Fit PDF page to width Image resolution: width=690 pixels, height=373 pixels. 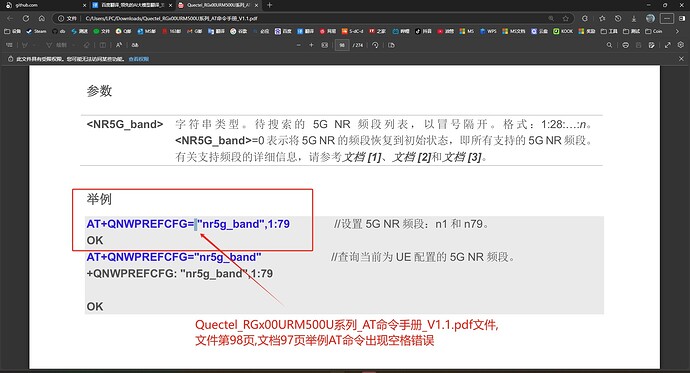tap(325, 45)
